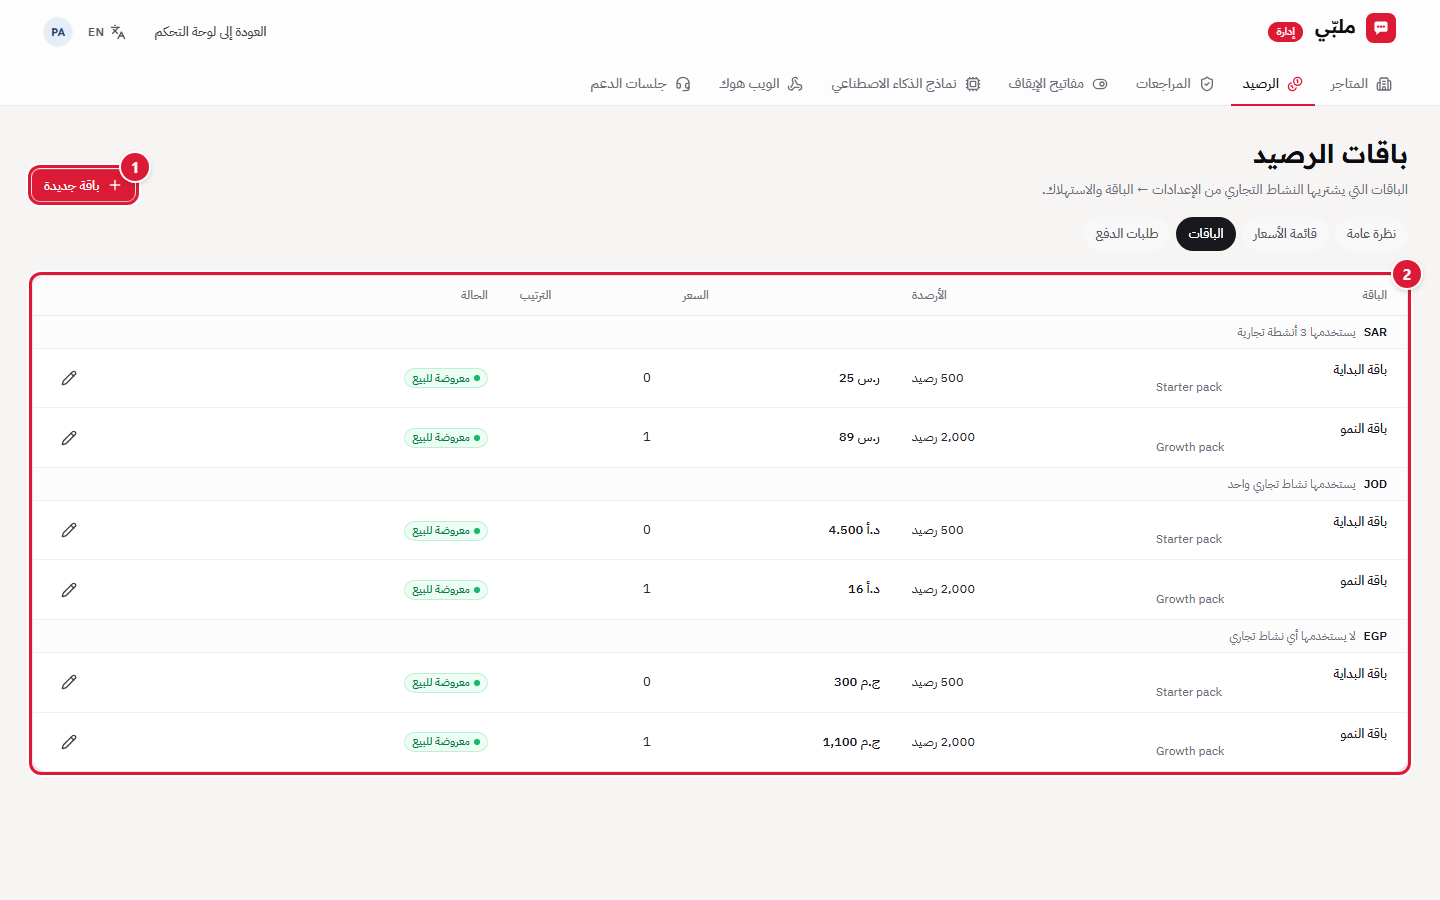Screen dimensions: 1440x900
Task: Open the مفاتيح الإيقاف kill switches tab
Action: pos(1058,84)
